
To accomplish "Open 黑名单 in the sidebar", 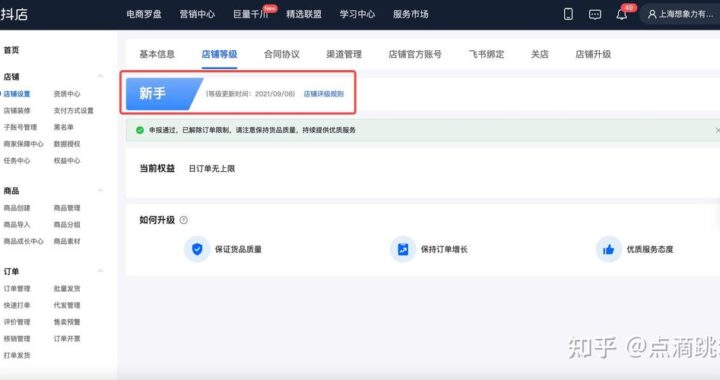I will [63, 127].
